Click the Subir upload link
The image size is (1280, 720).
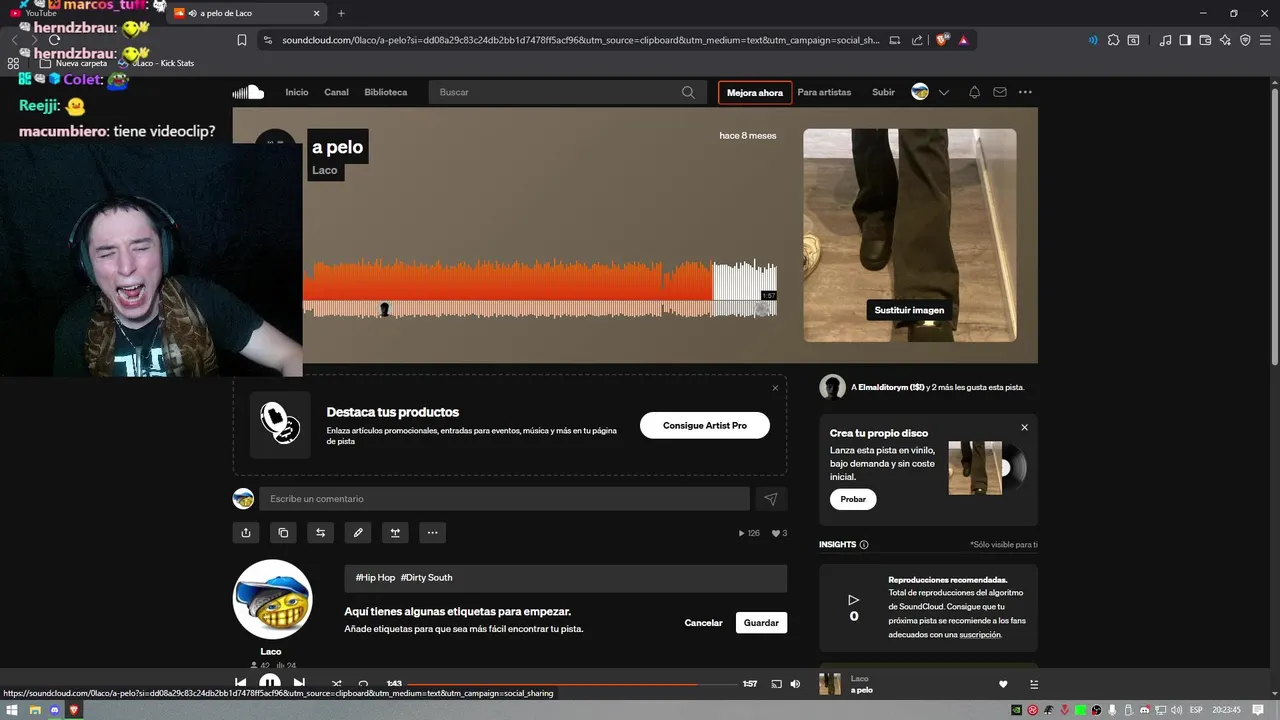click(883, 92)
